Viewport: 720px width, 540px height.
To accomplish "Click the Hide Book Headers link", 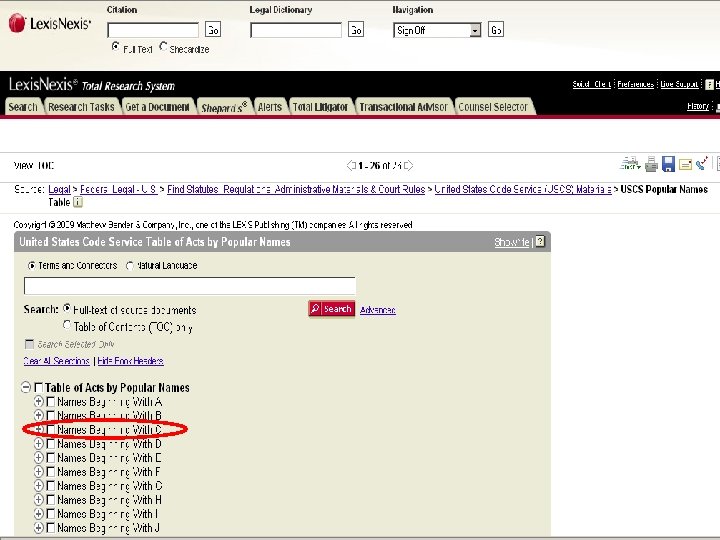I will click(x=130, y=361).
